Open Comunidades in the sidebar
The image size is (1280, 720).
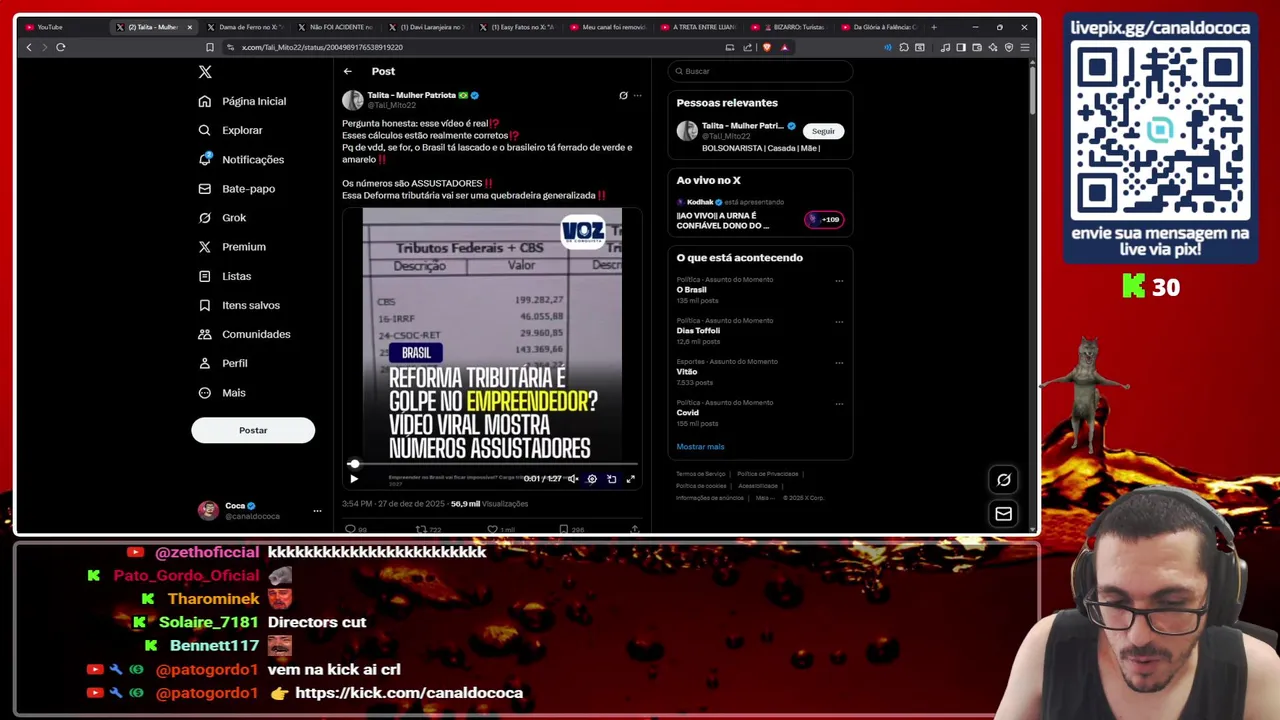tap(245, 334)
